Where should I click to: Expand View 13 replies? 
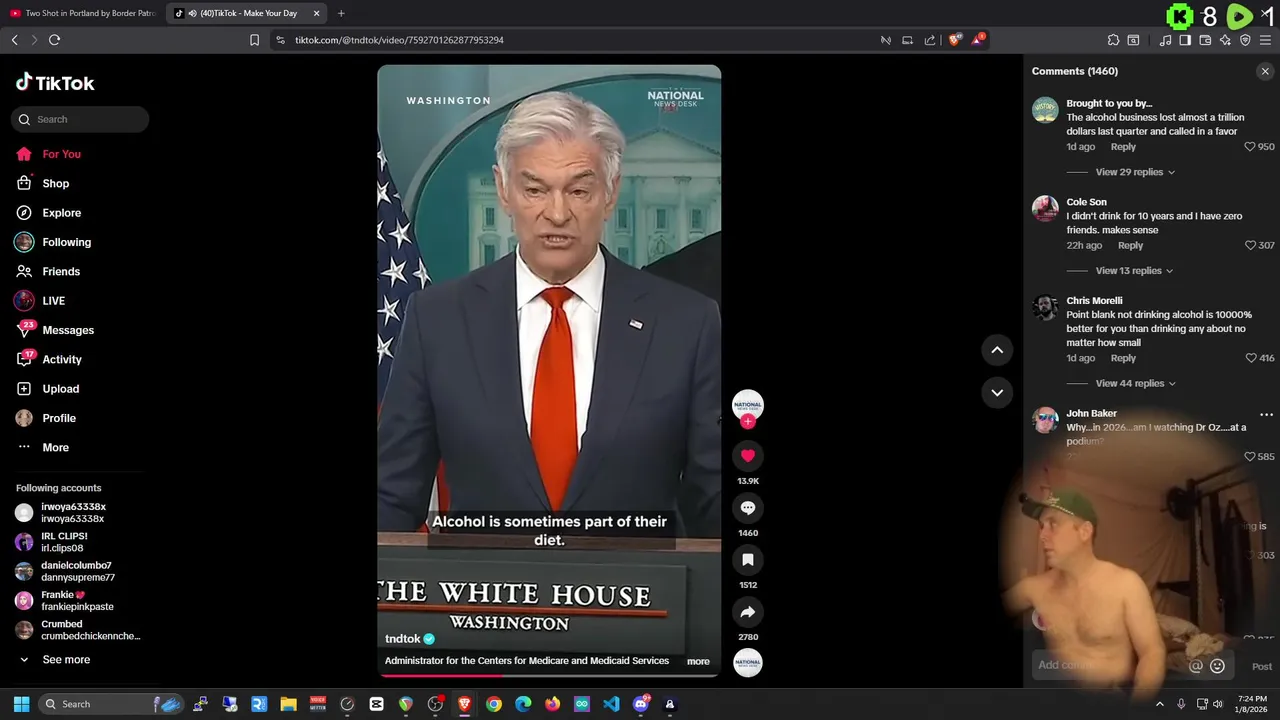(x=1134, y=271)
